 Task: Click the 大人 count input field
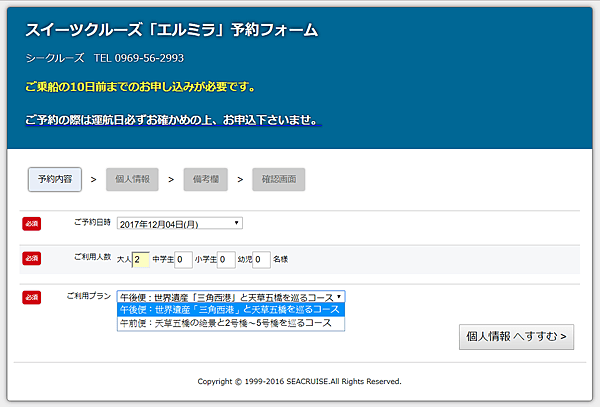[140, 260]
